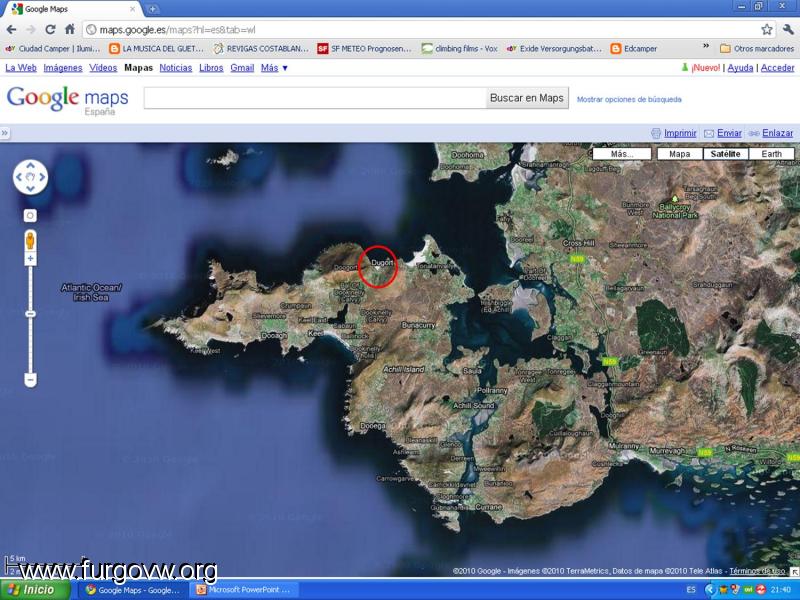800x600 pixels.
Task: Open 'La Web' Google link
Action: pos(21,68)
